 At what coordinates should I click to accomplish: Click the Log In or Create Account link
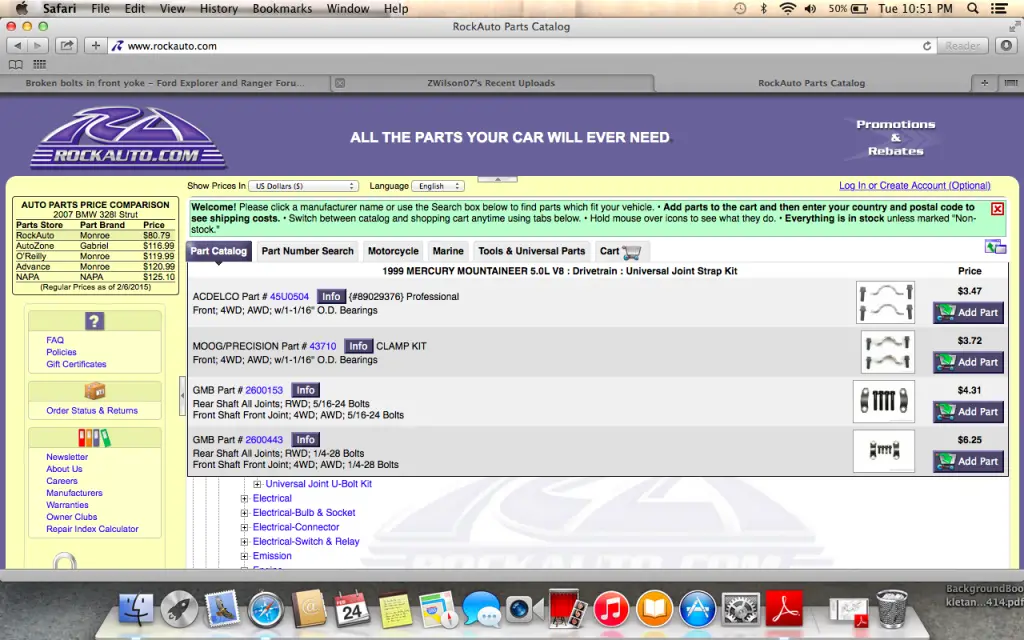tap(914, 185)
